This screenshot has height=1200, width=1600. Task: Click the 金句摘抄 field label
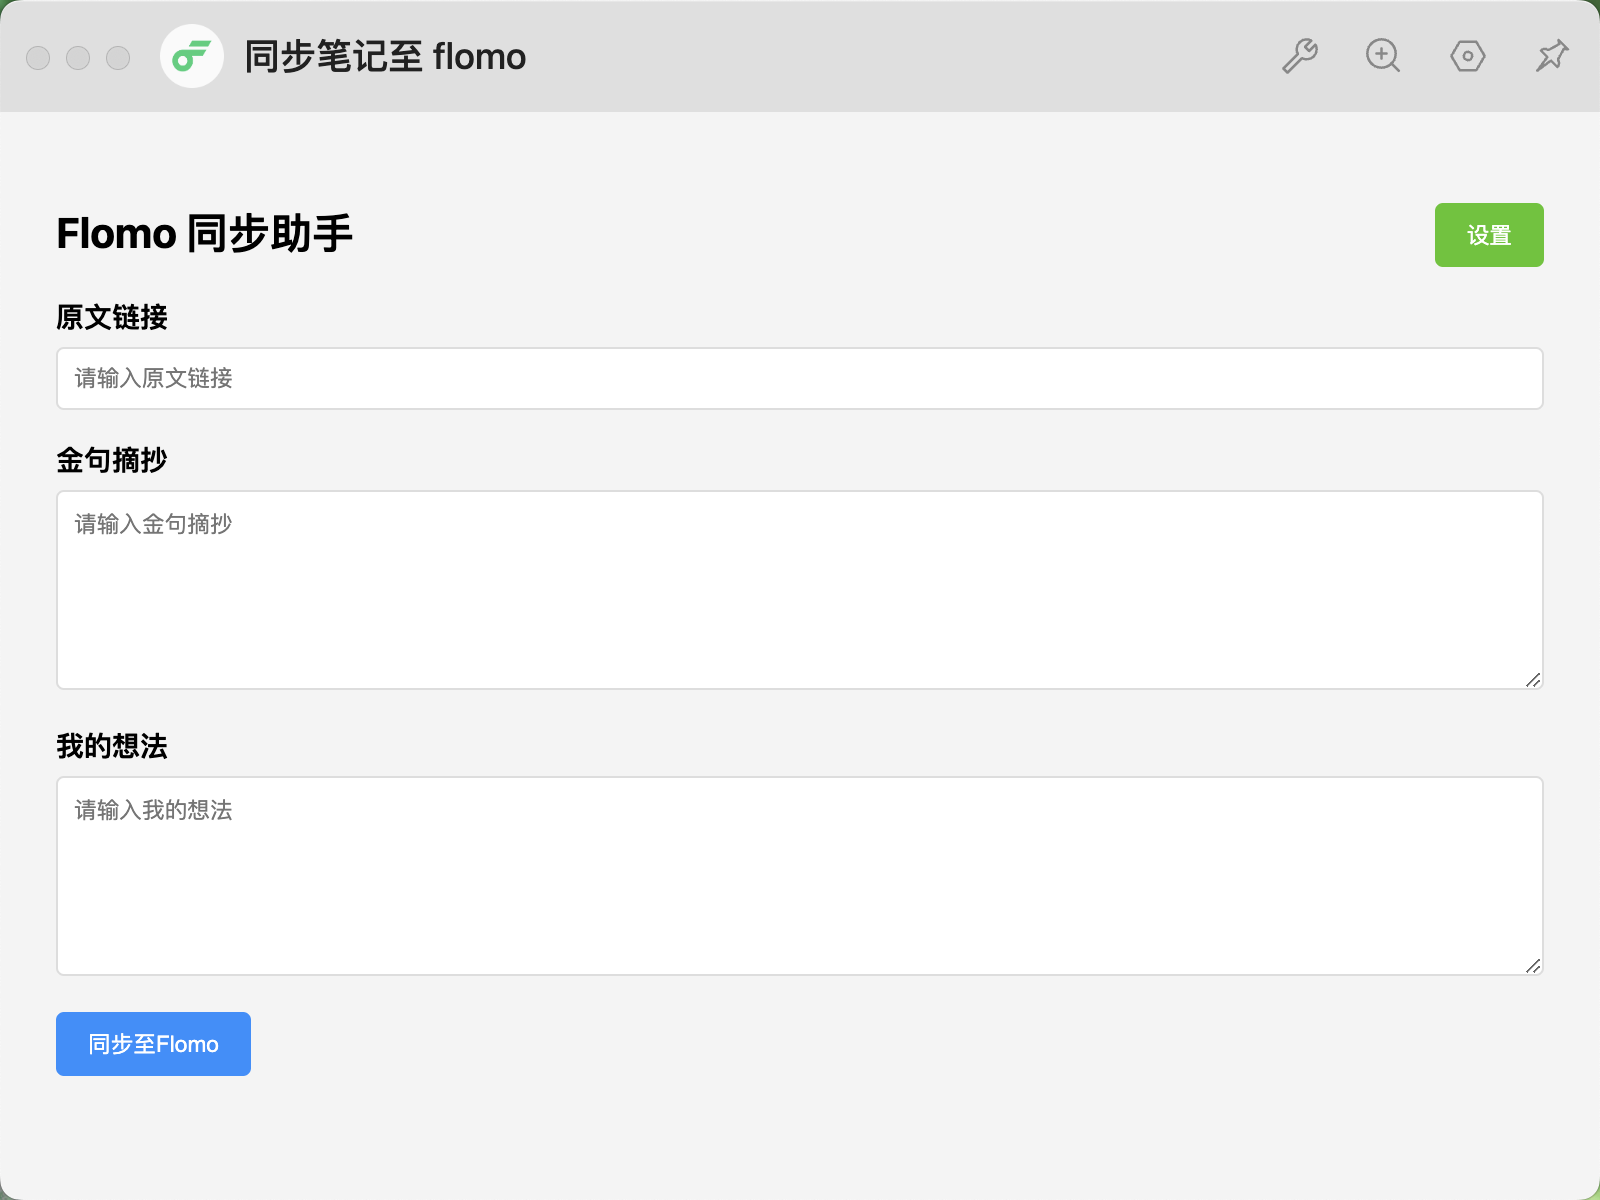coord(112,460)
